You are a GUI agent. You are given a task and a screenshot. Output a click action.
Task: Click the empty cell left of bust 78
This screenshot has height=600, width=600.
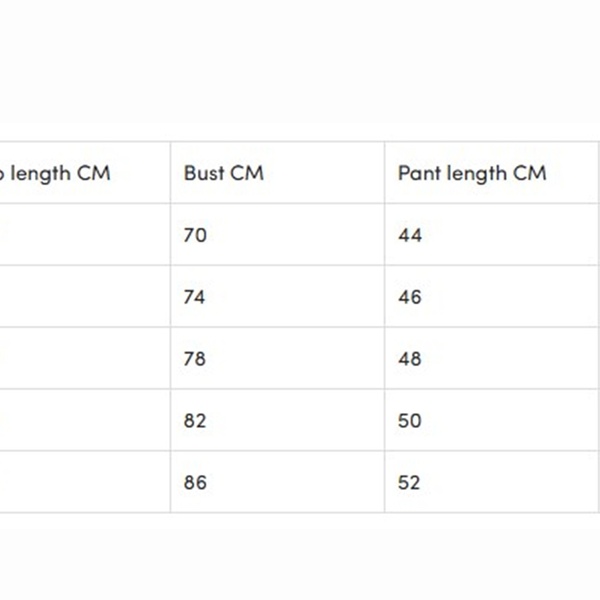pyautogui.click(x=85, y=359)
